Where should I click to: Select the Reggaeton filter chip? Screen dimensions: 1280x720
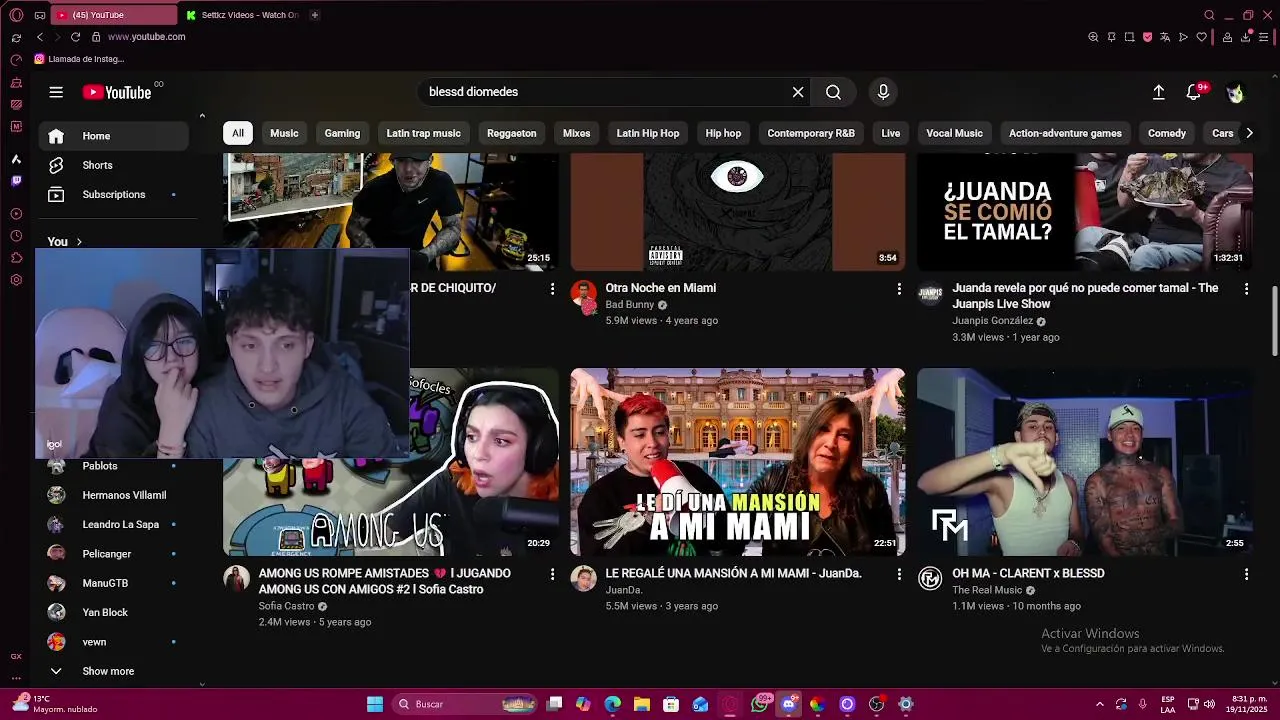pos(512,133)
